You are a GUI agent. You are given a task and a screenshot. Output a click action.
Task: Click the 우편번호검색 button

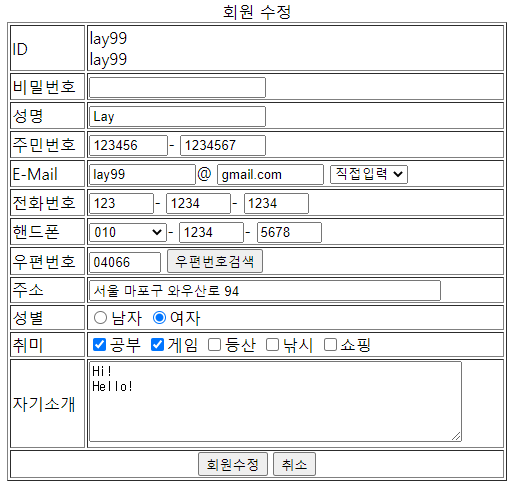pos(215,261)
